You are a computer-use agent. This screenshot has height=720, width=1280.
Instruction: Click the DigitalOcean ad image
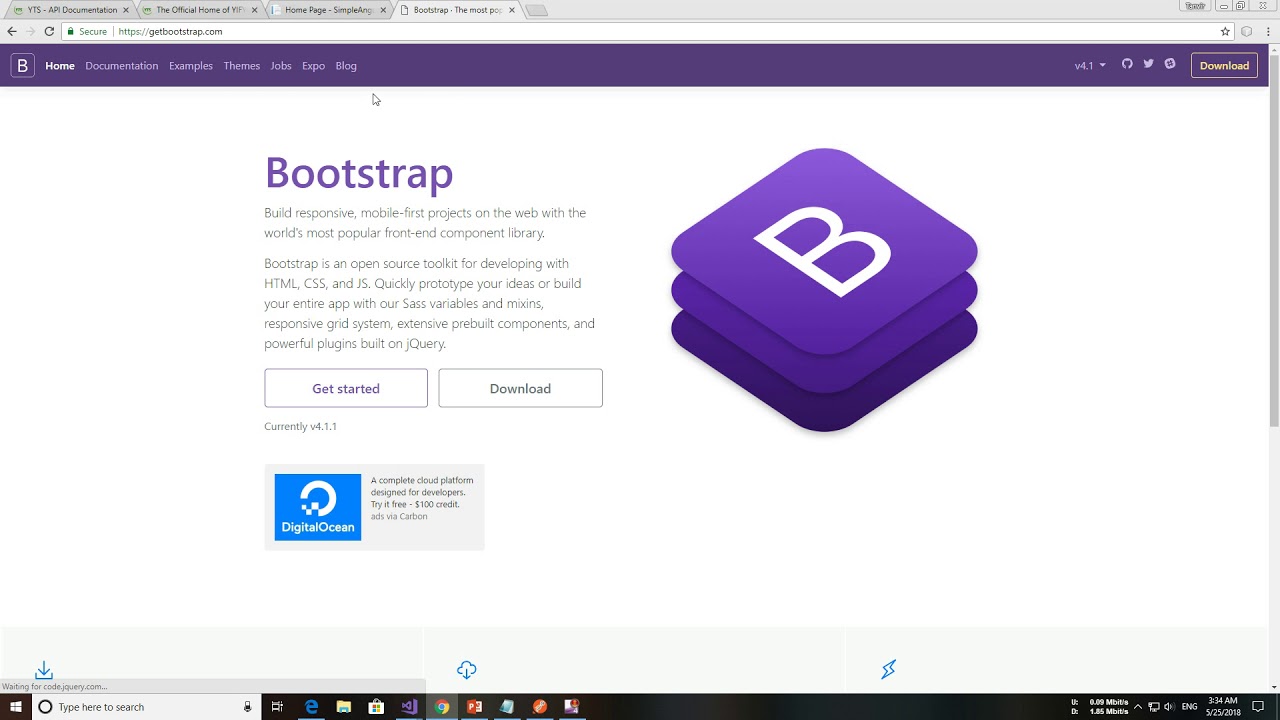click(x=318, y=507)
